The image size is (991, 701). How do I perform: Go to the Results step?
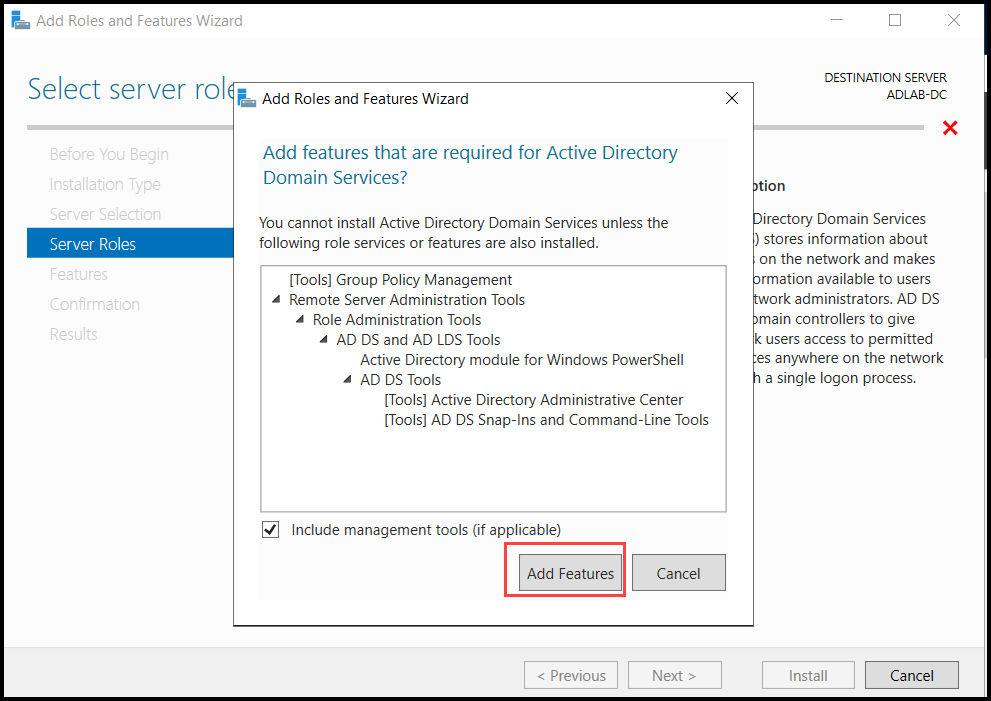click(73, 334)
